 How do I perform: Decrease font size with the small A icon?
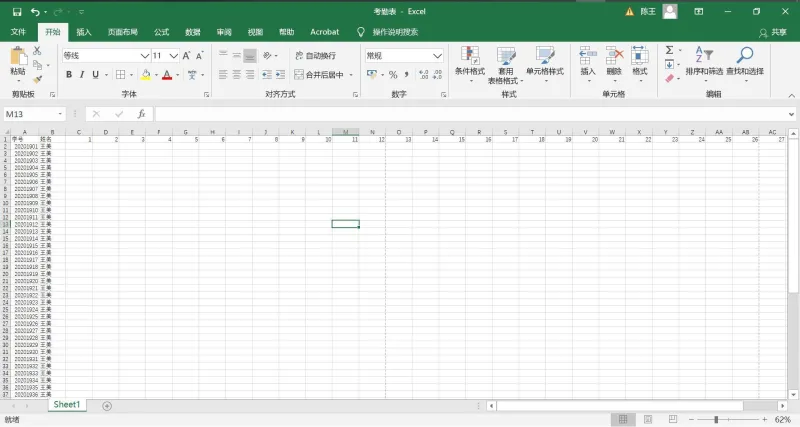[199, 56]
